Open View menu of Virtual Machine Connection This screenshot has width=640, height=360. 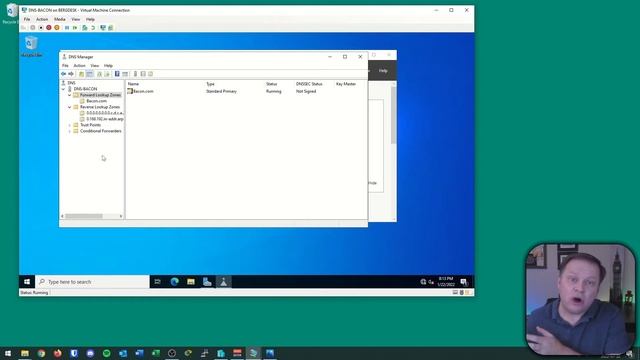[x=76, y=19]
